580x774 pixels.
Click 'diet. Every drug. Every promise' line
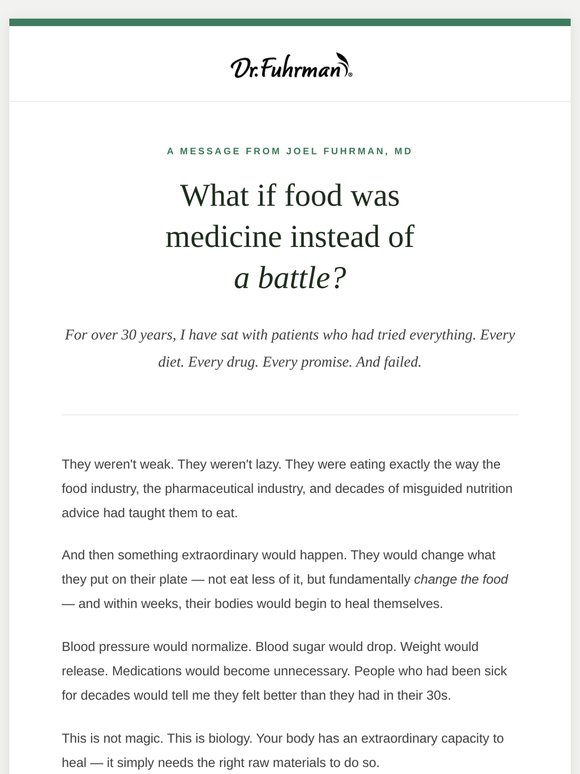[290, 362]
